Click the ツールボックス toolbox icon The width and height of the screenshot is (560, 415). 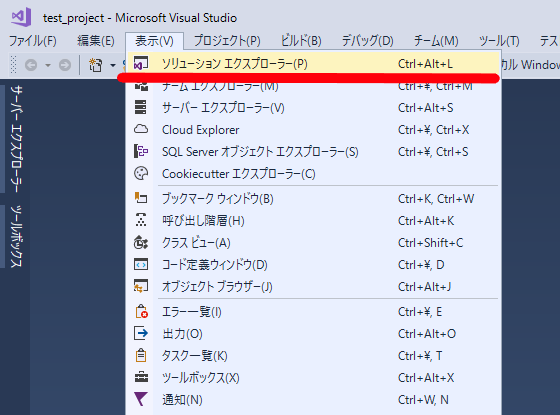coord(141,378)
